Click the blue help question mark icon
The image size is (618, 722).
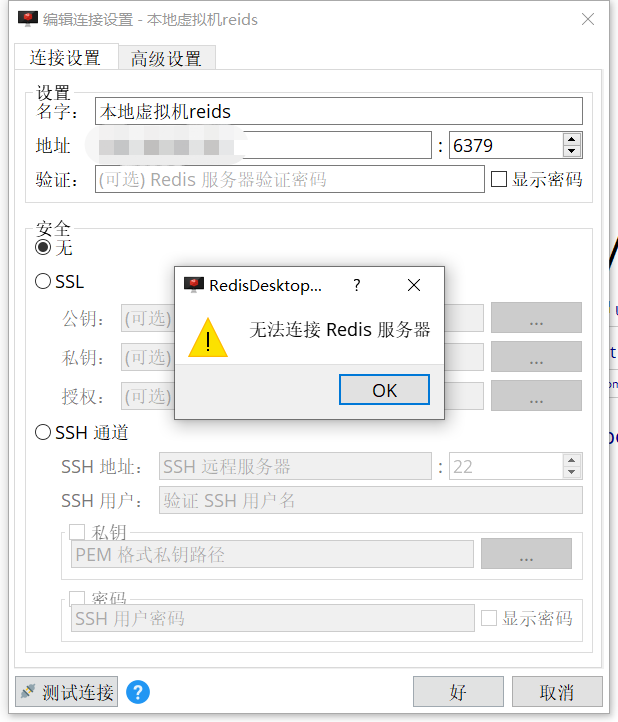(137, 692)
